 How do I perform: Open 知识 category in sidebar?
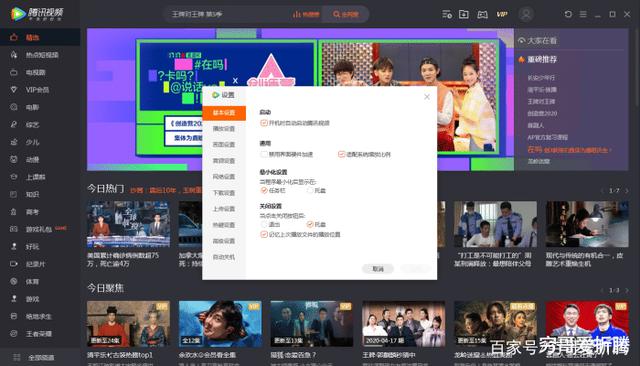tap(31, 195)
